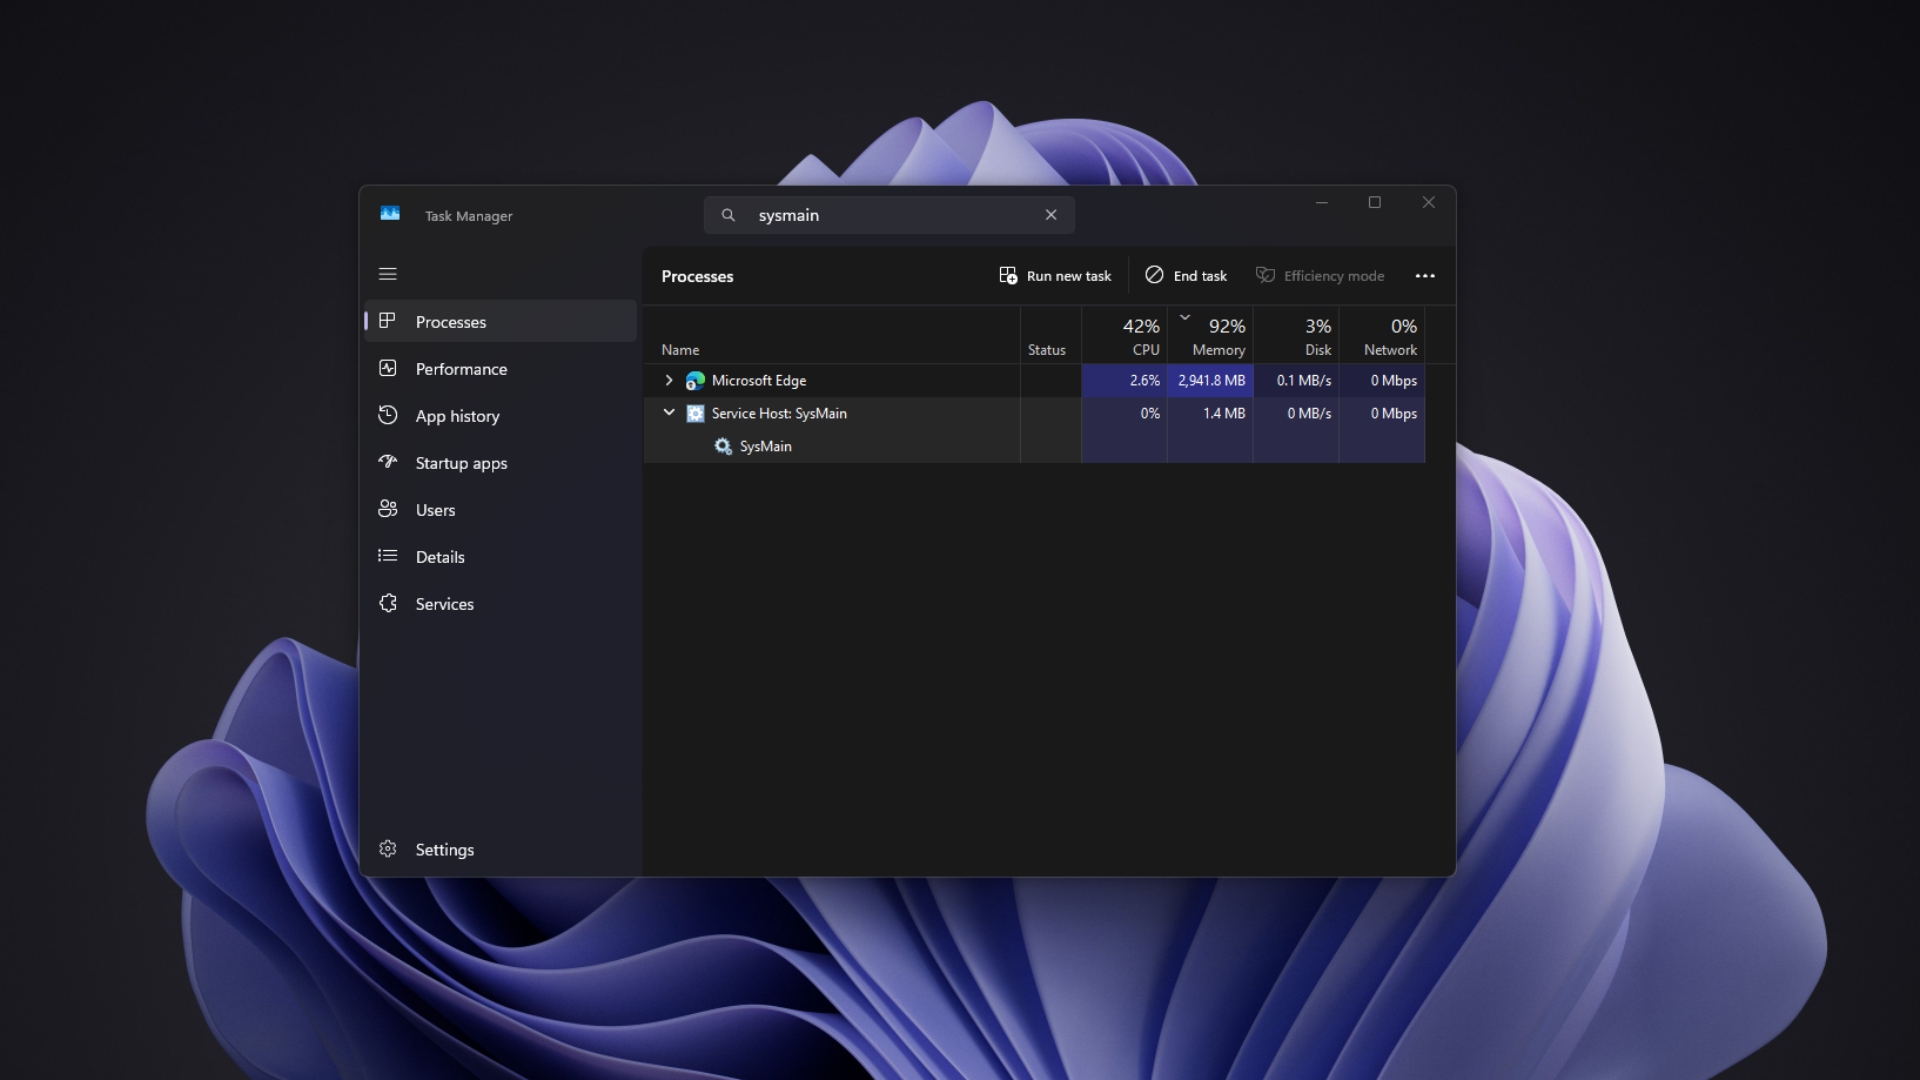Click the Efficiency mode button
The image size is (1920, 1080).
pos(1320,276)
